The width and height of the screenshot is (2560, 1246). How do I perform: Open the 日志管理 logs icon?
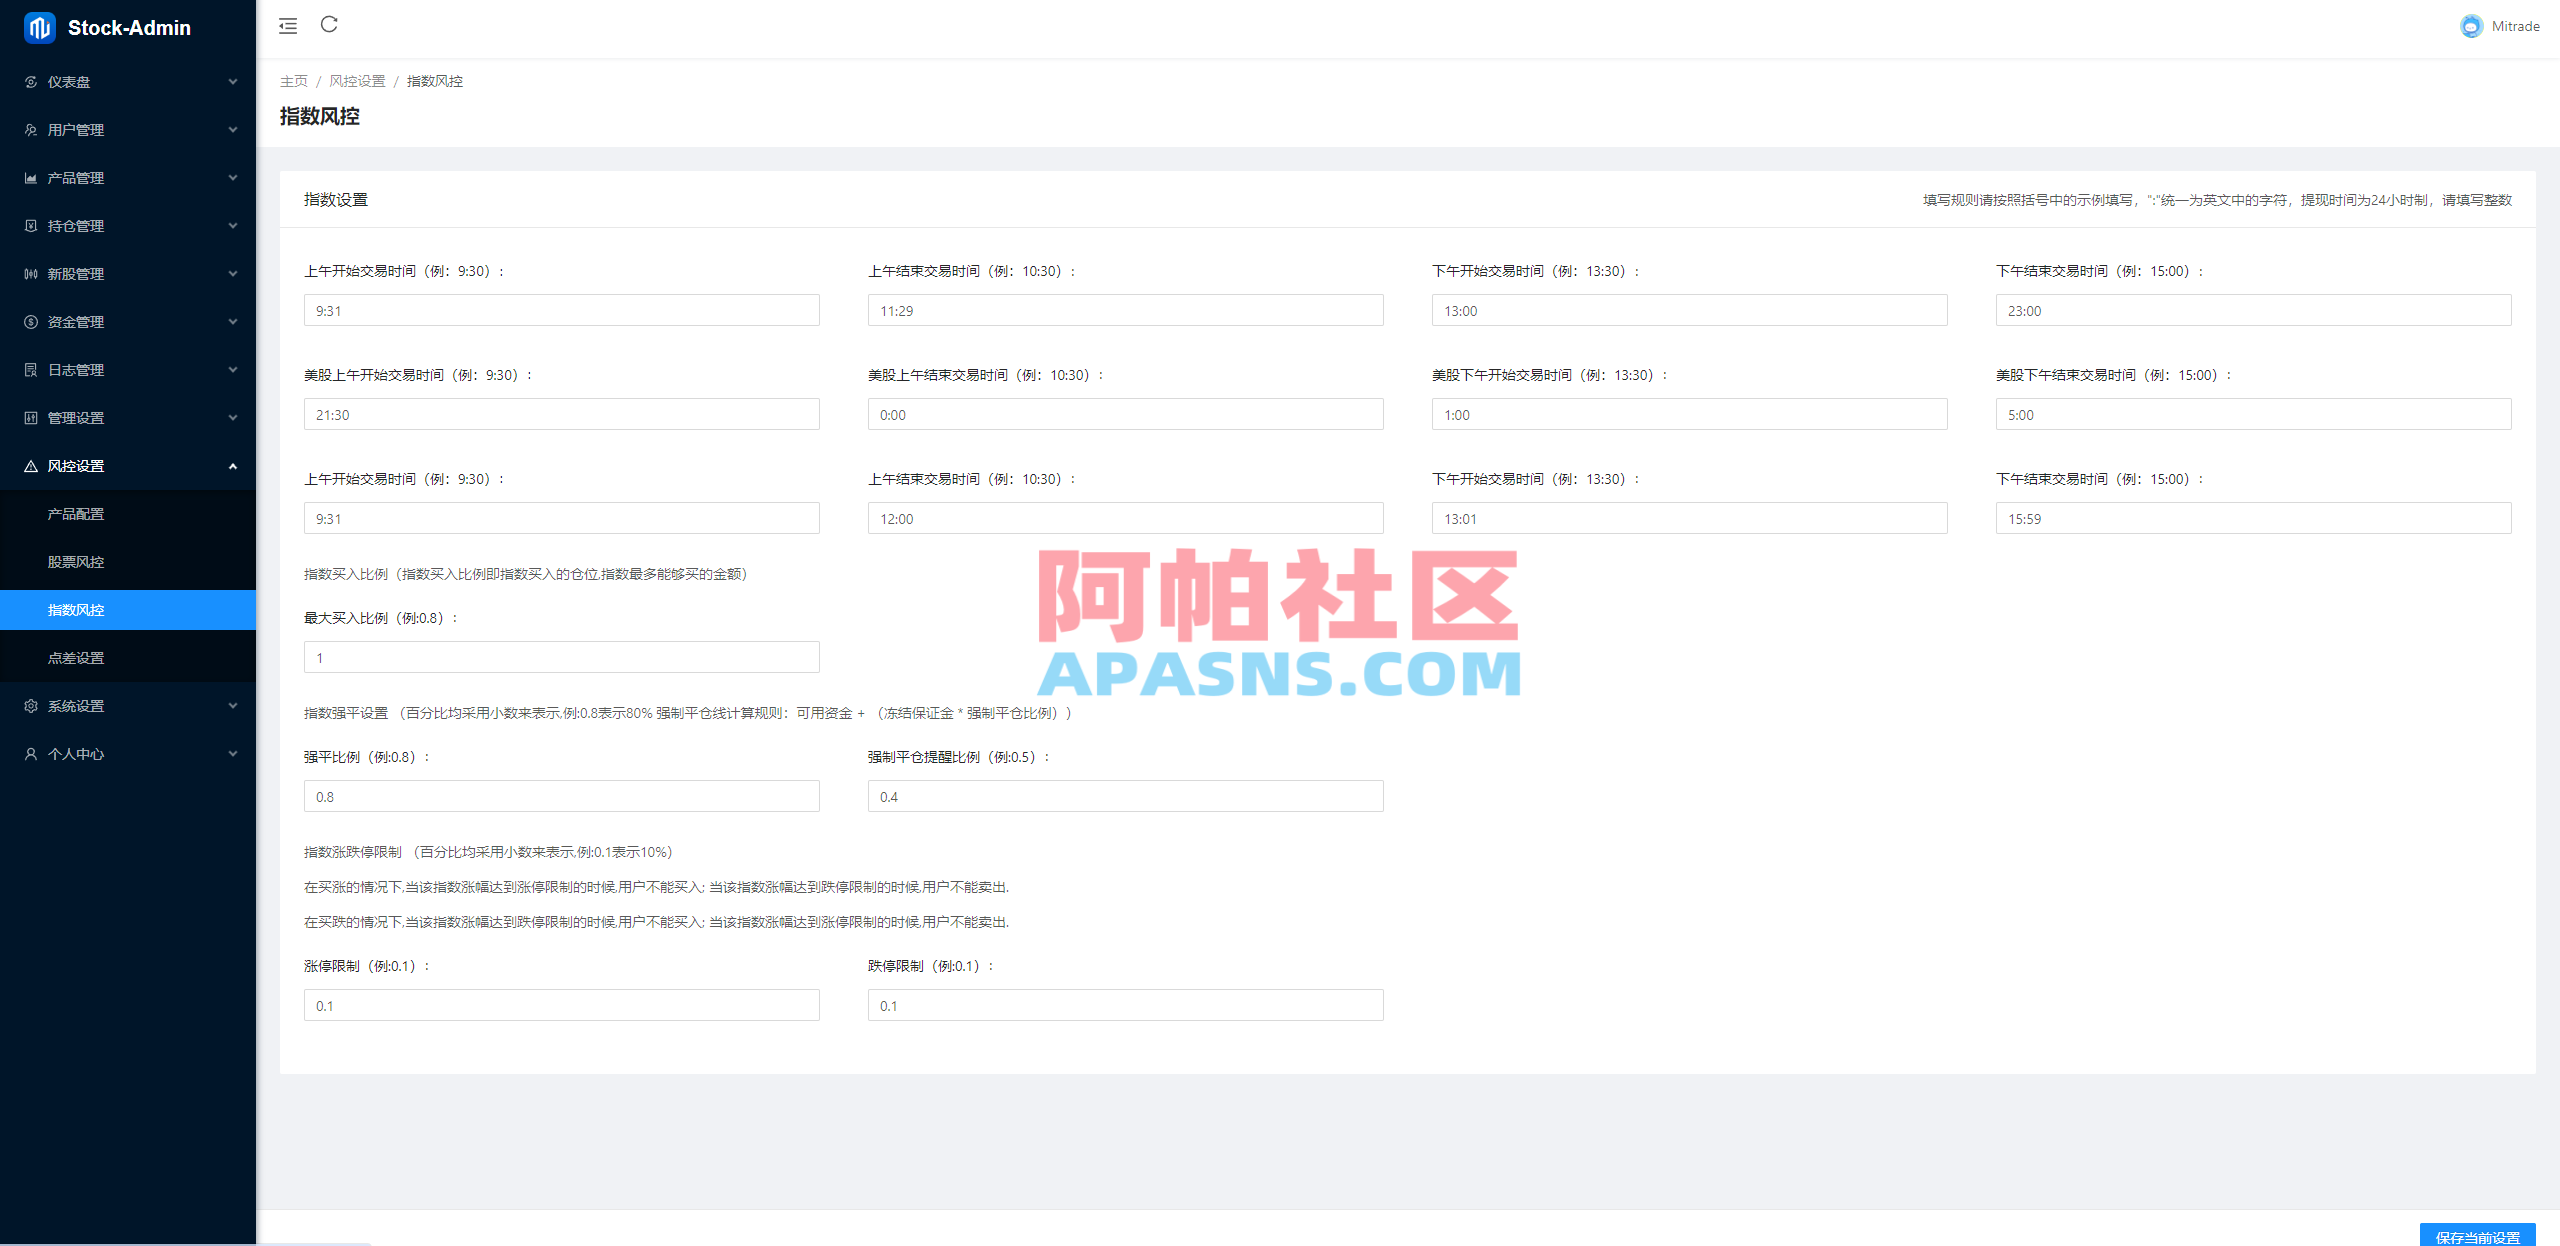[30, 369]
